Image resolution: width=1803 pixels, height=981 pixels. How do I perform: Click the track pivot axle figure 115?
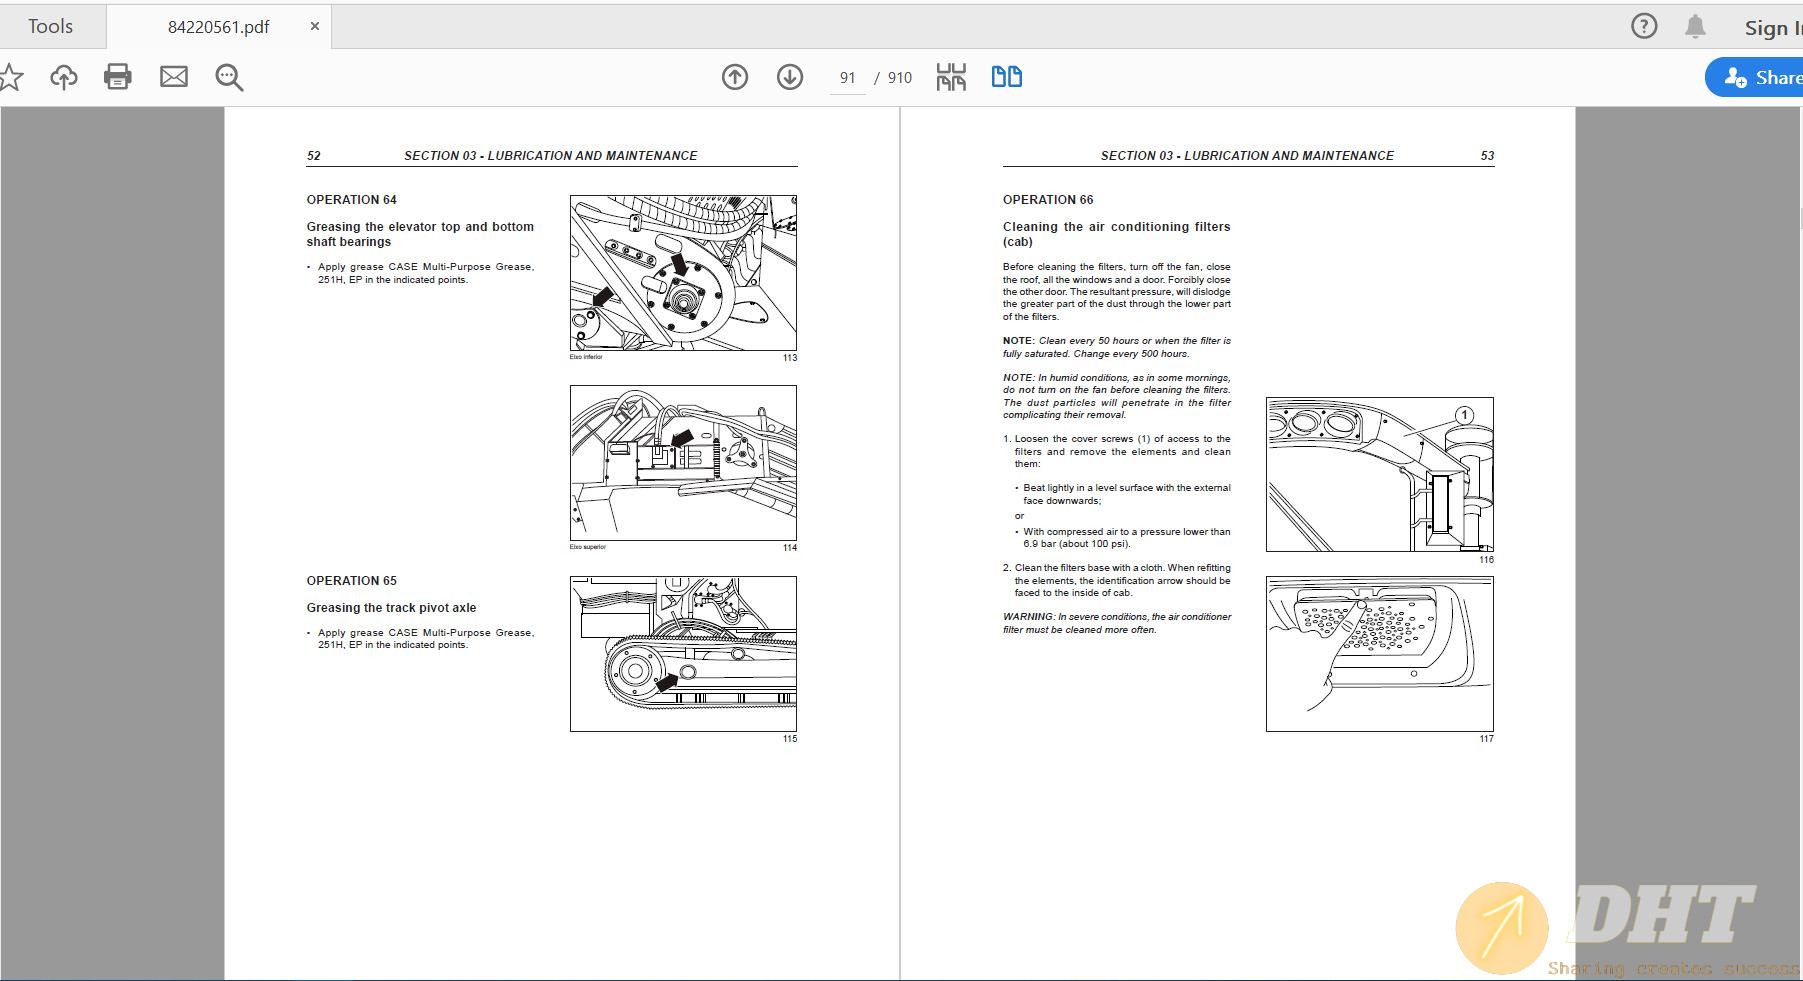tap(683, 654)
